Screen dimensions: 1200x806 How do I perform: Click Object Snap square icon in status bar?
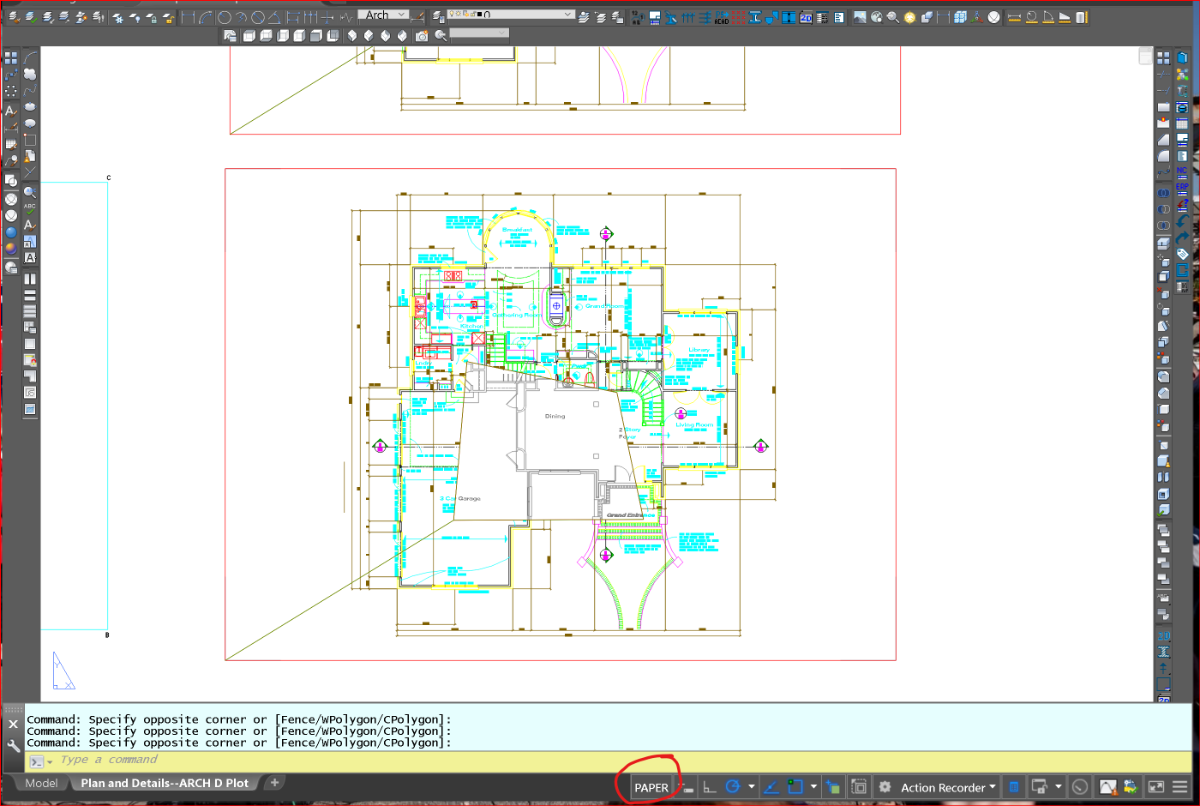795,788
